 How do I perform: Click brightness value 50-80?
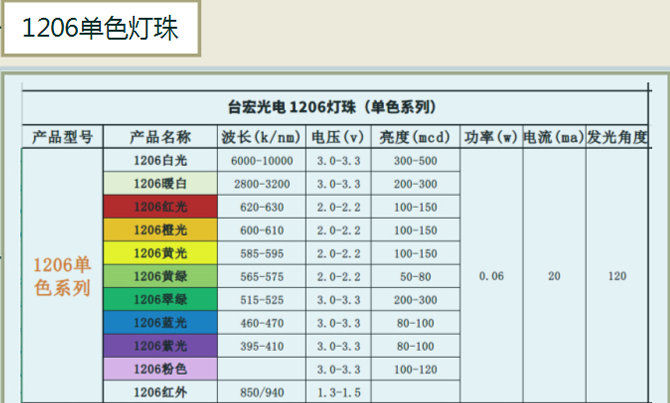415,276
